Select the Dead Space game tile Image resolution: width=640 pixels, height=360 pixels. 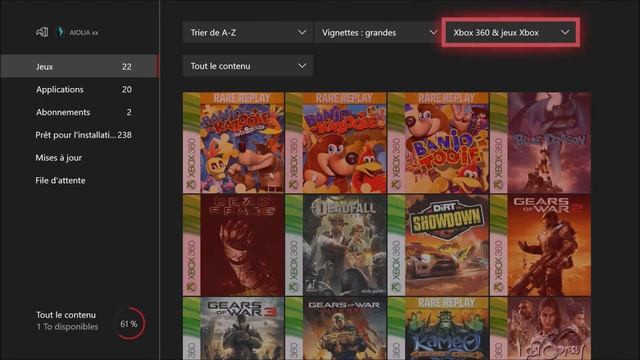point(233,245)
